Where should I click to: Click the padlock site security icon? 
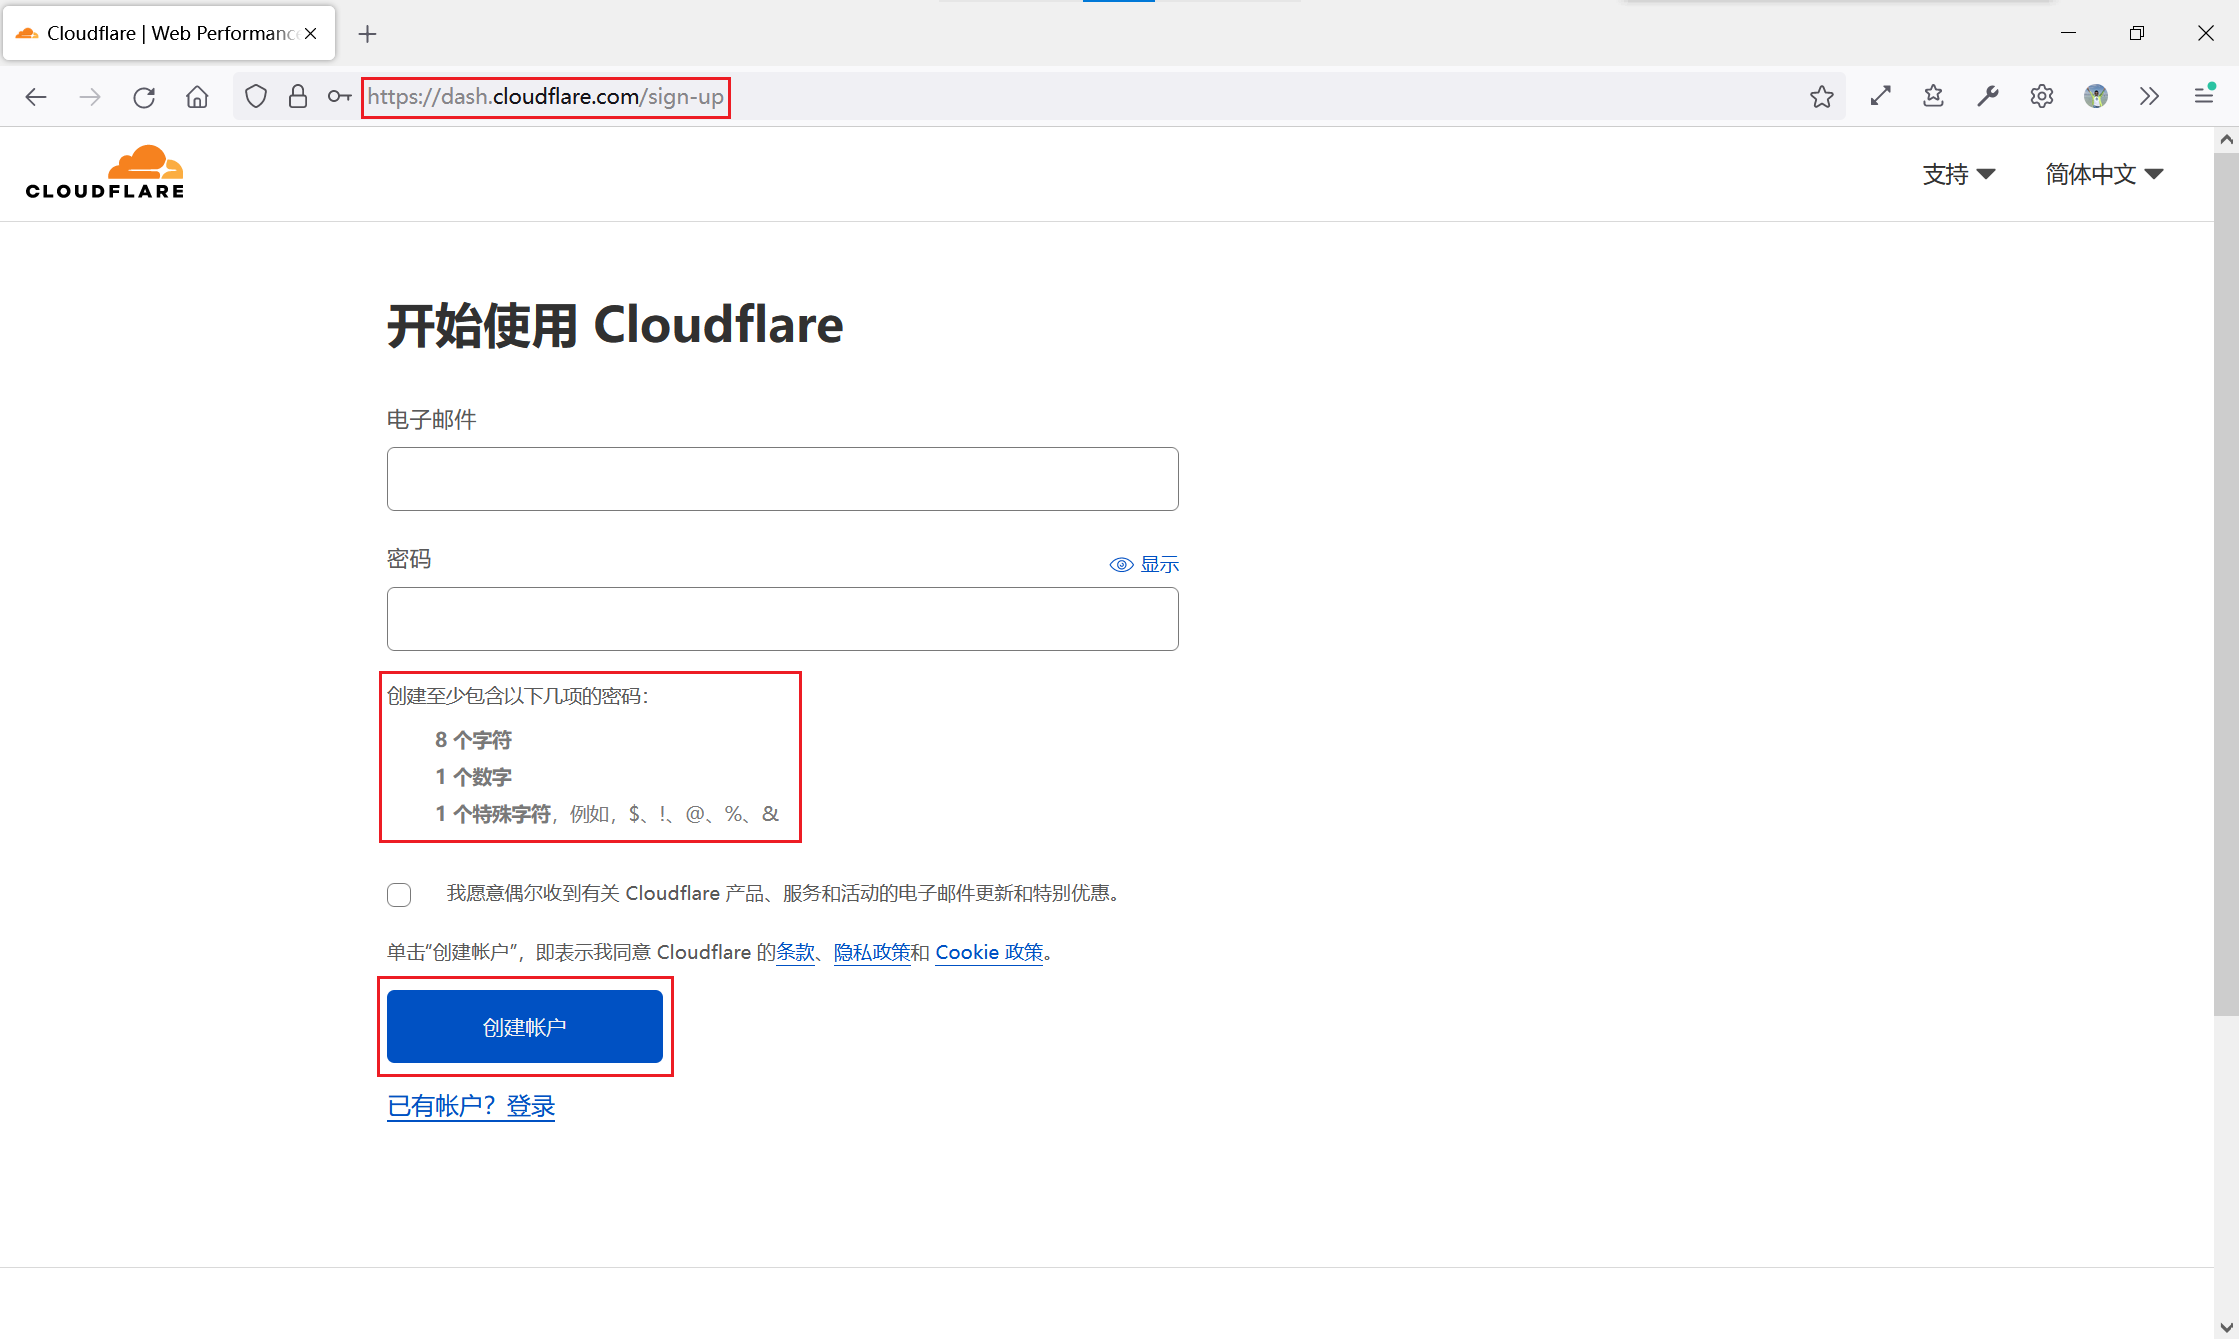[298, 97]
